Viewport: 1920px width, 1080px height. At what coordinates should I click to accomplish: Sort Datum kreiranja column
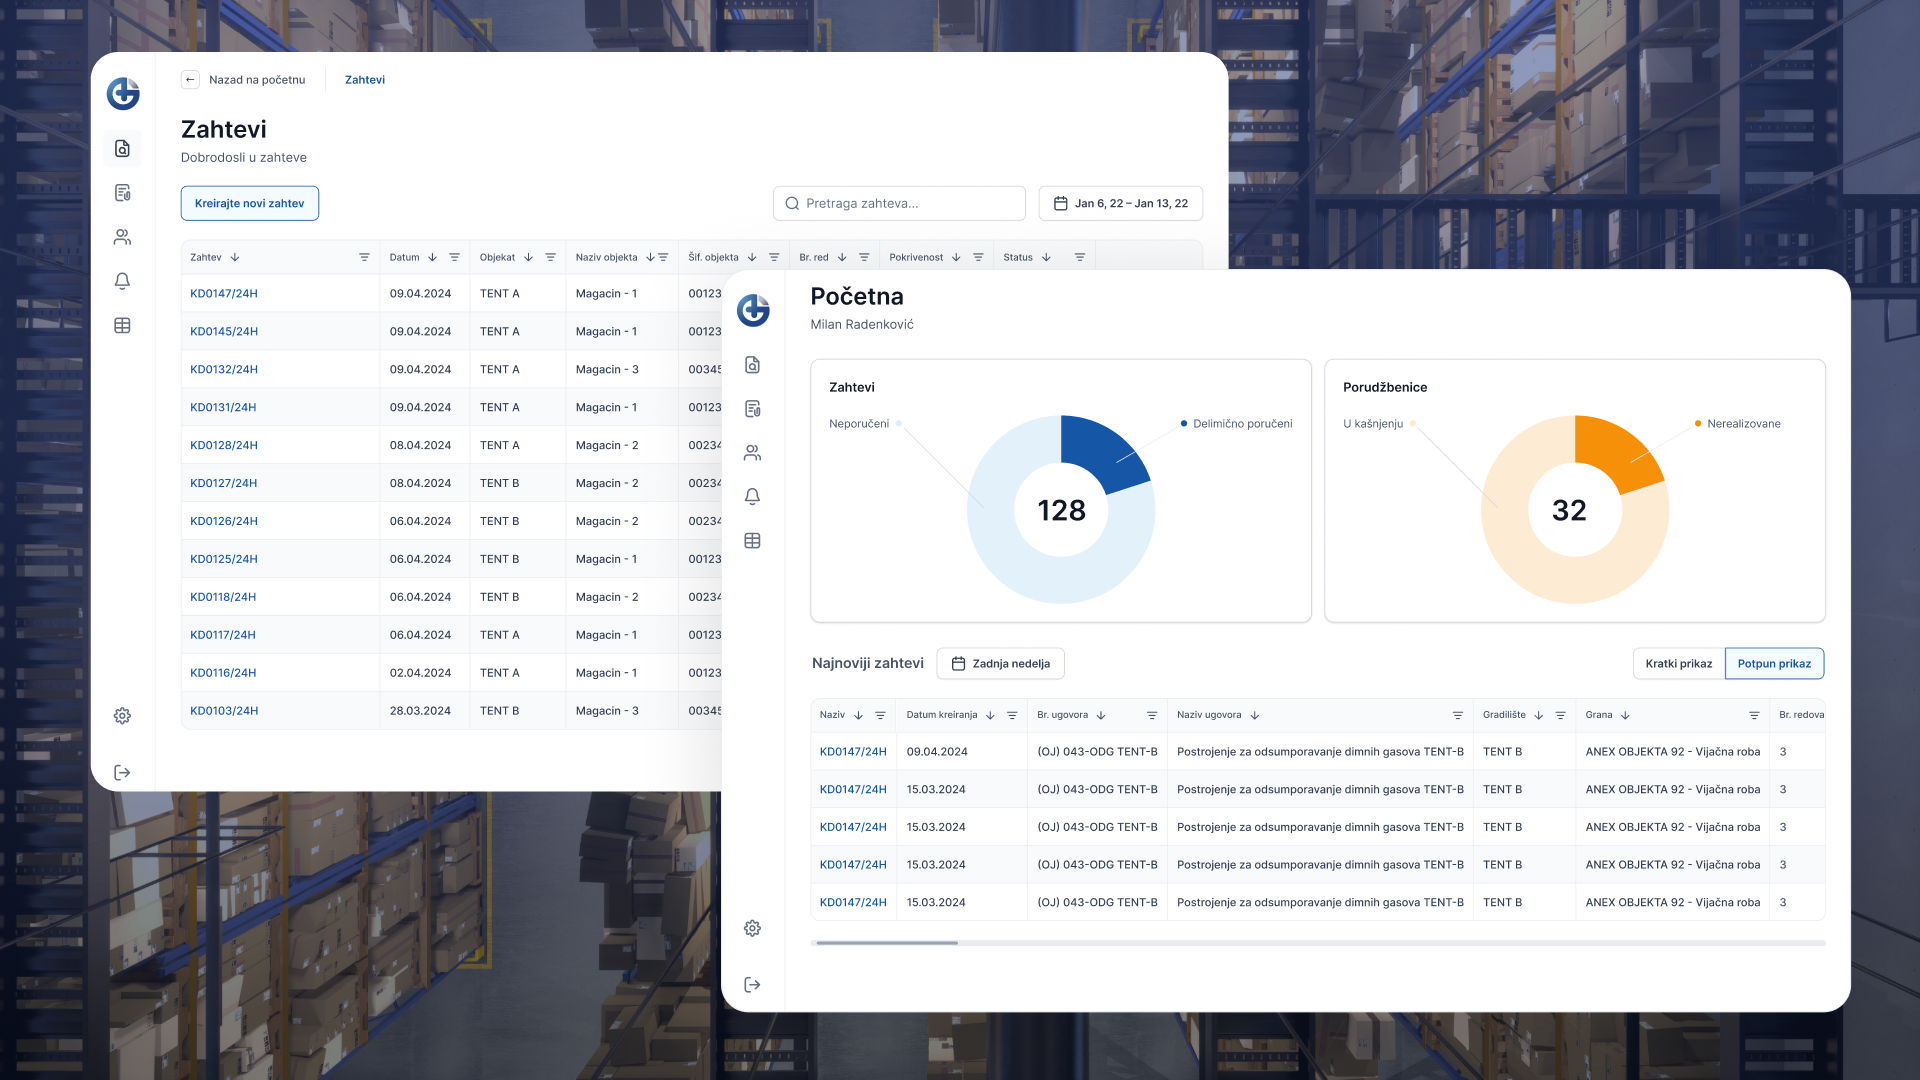point(990,715)
